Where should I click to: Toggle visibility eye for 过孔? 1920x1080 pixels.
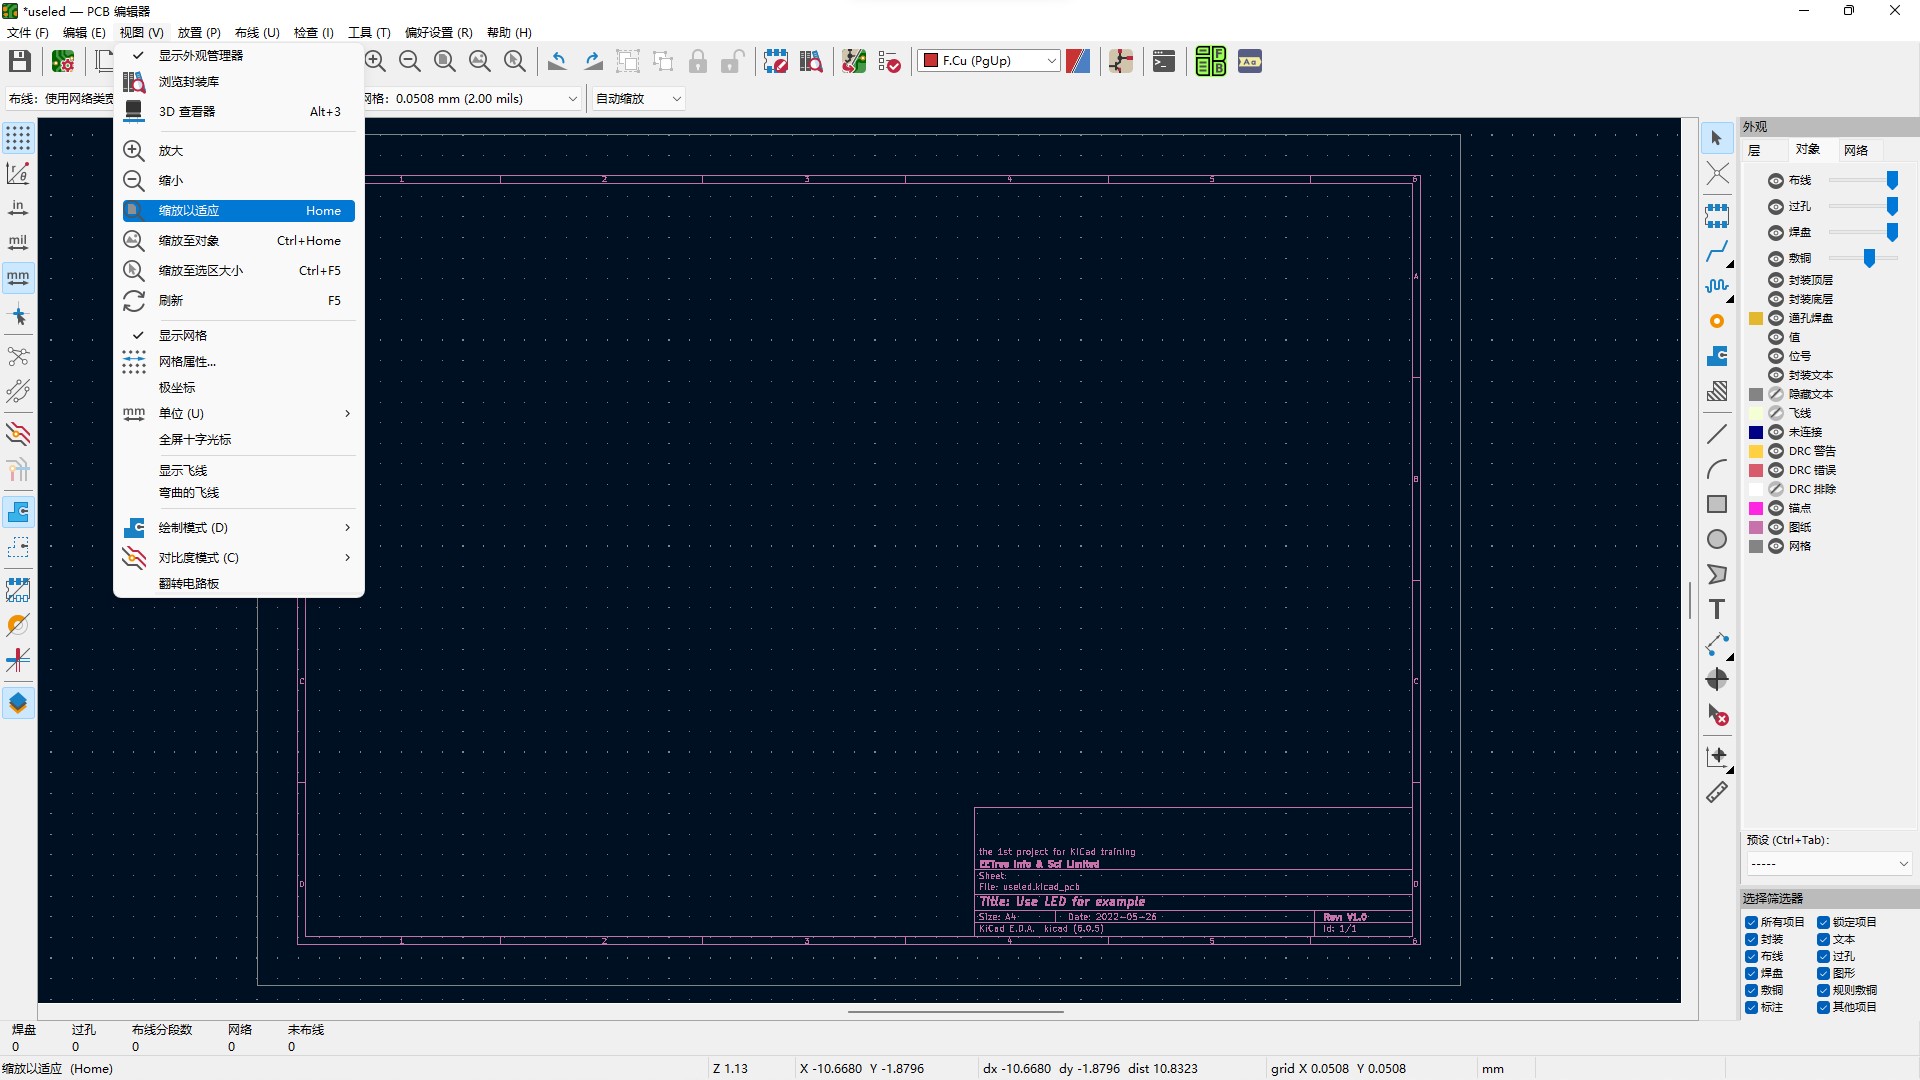pyautogui.click(x=1776, y=207)
